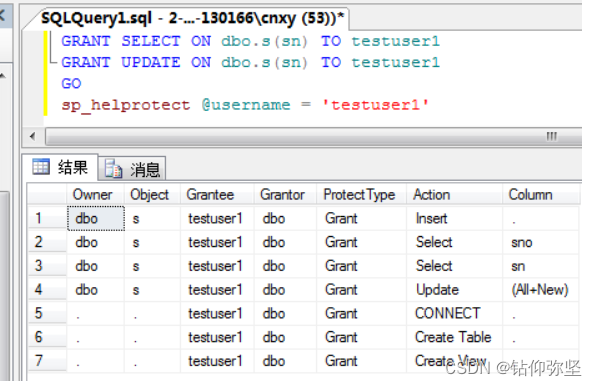Image resolution: width=597 pixels, height=386 pixels.
Task: Click the 'Update' action cell
Action: pyautogui.click(x=455, y=290)
